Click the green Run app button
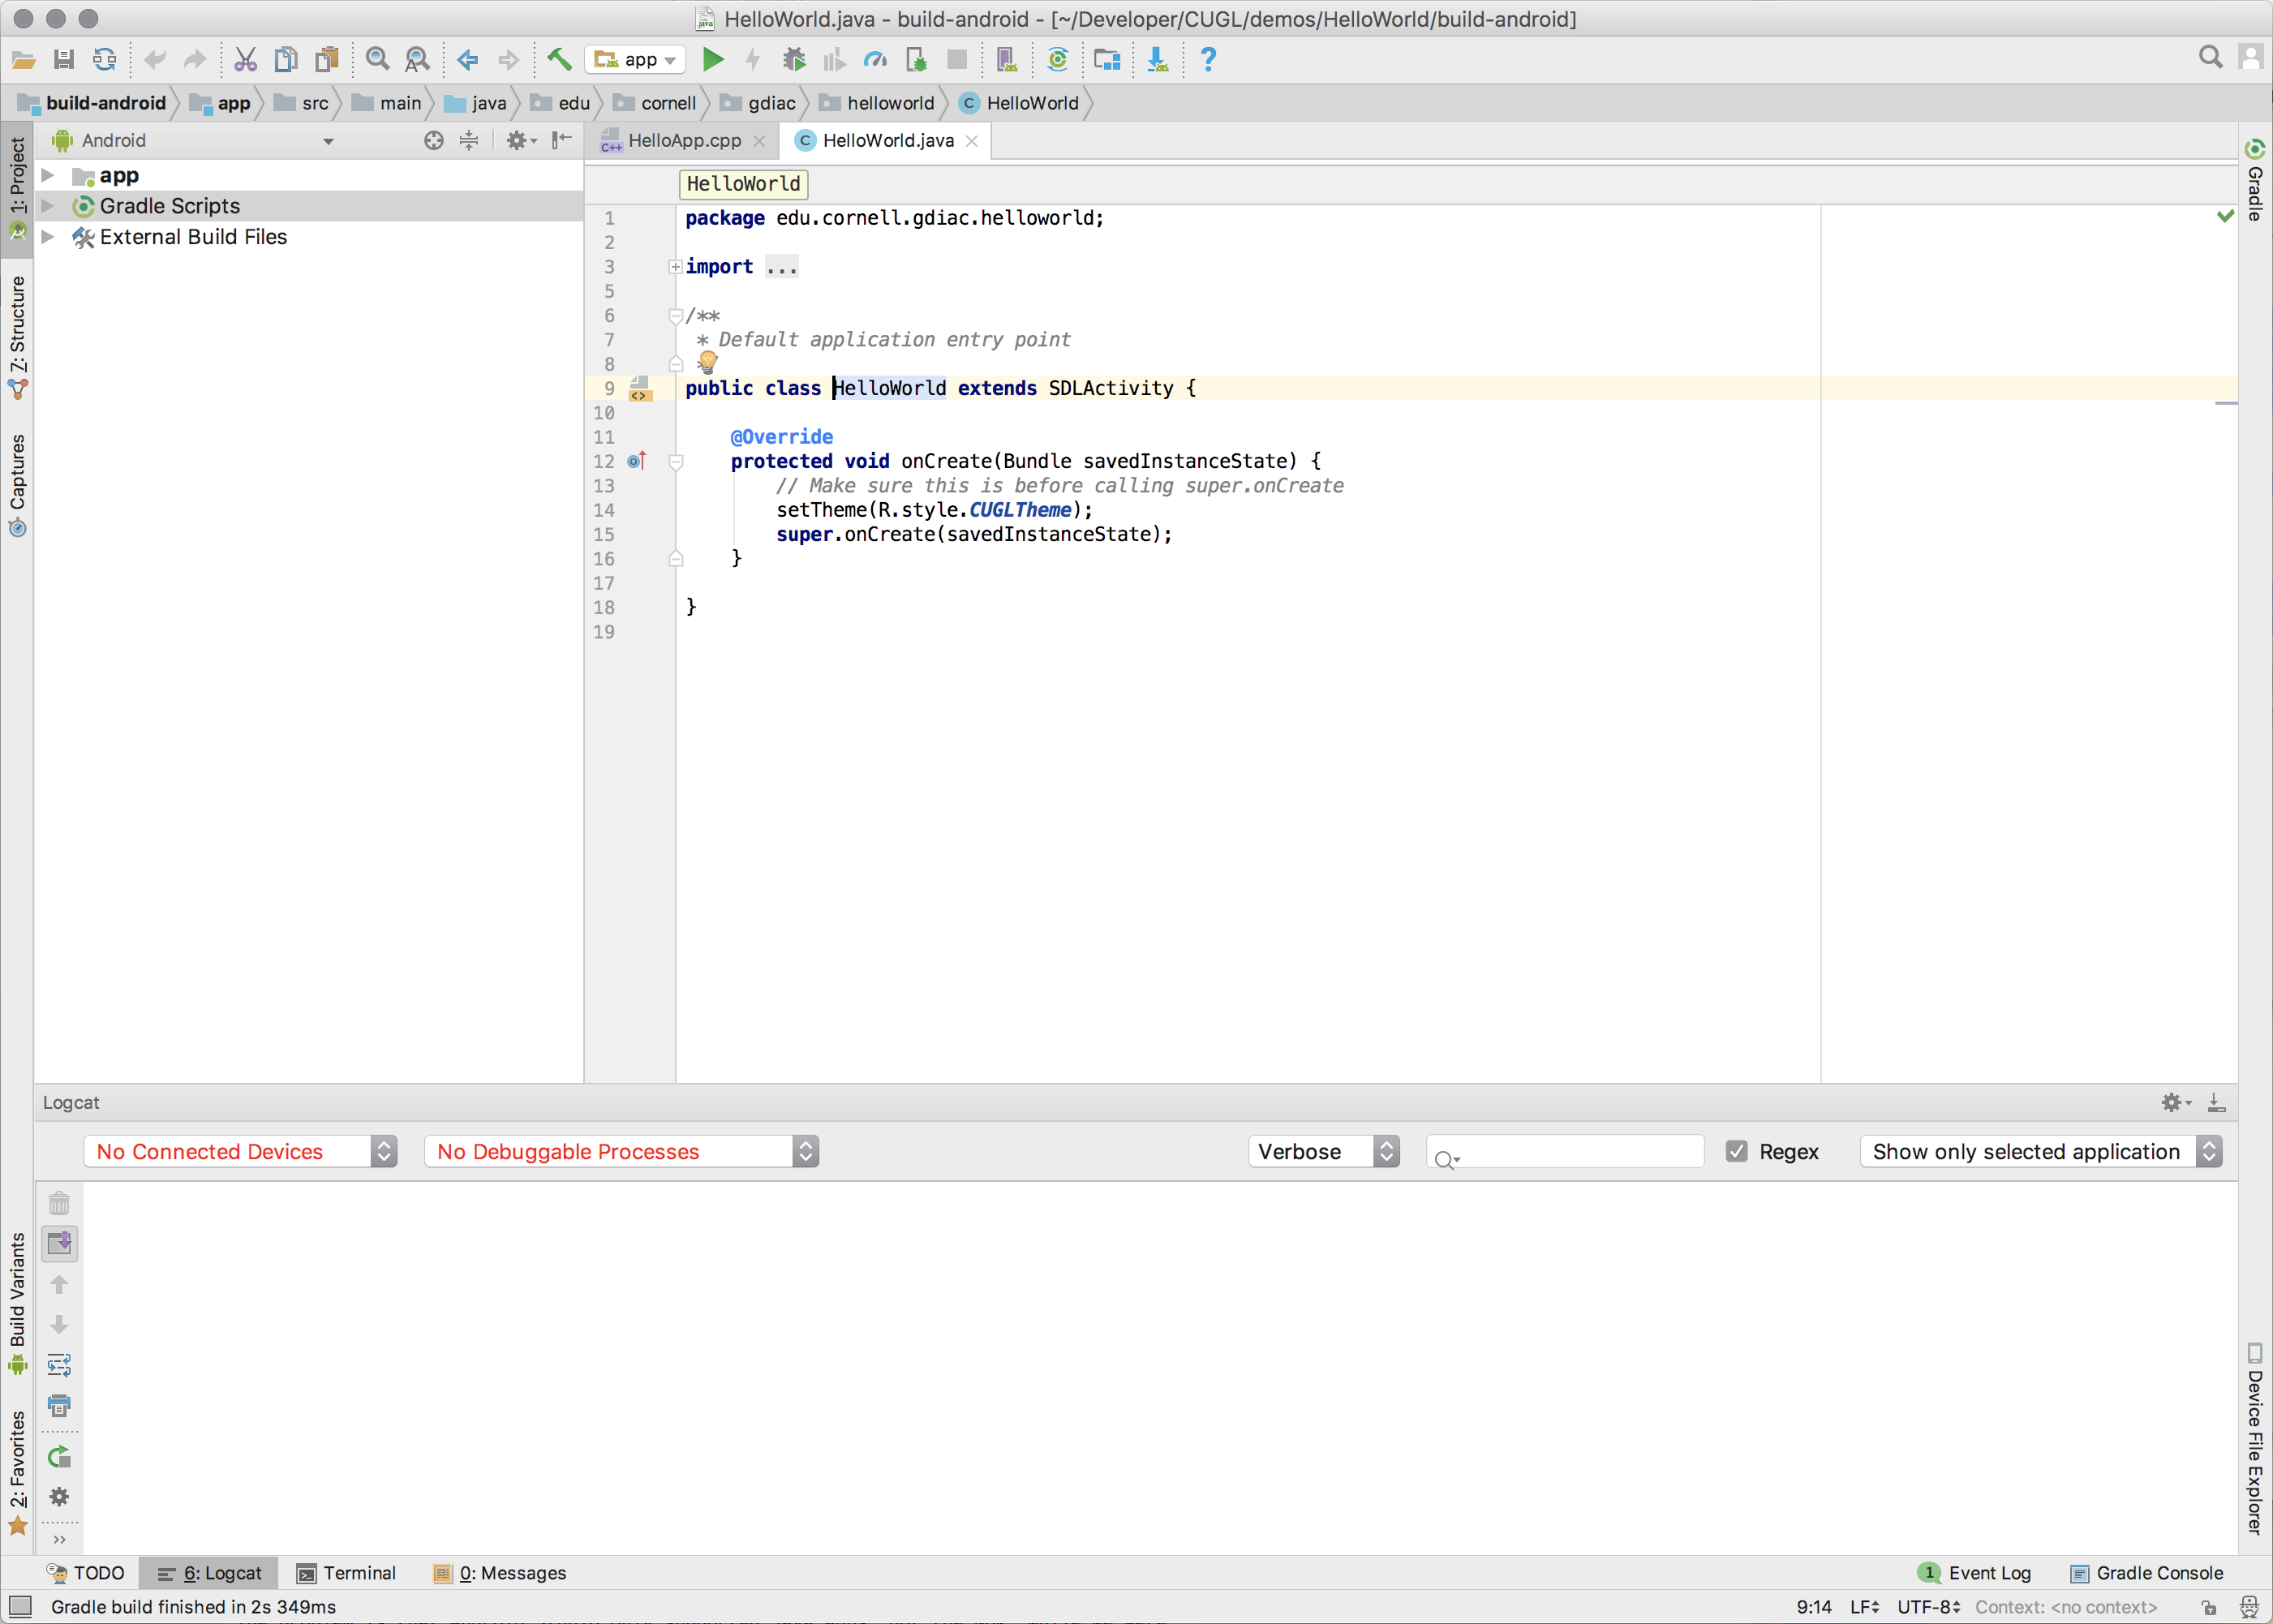Screen dimensions: 2273x1624 pos(713,60)
